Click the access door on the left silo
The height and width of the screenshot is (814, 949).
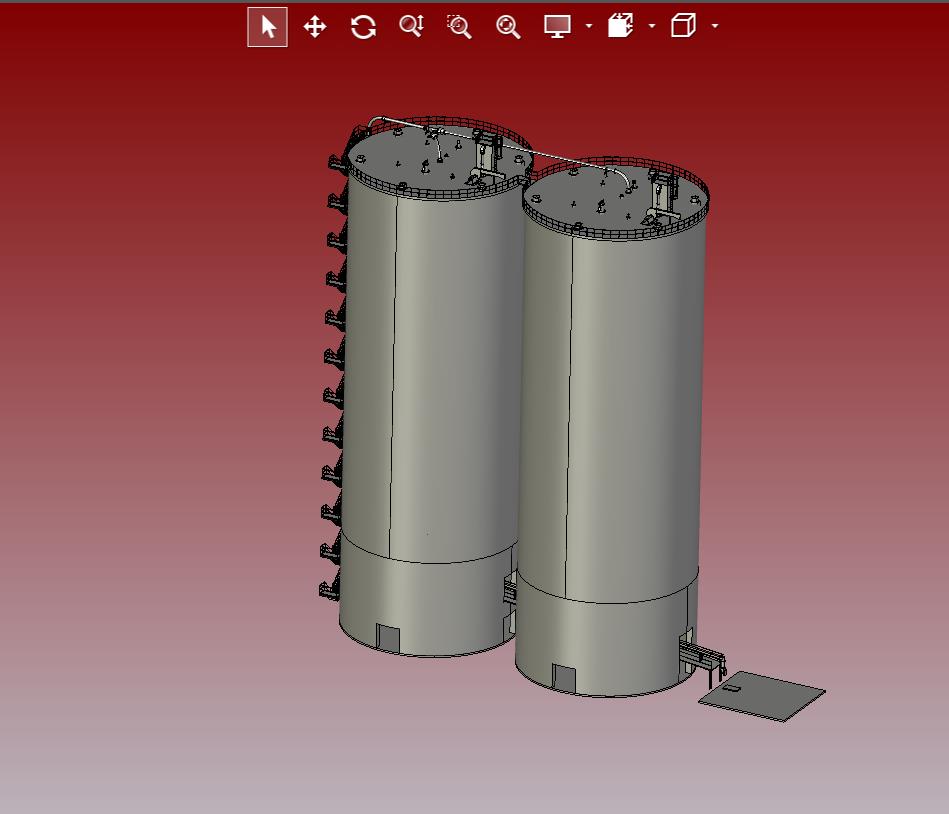pos(387,637)
